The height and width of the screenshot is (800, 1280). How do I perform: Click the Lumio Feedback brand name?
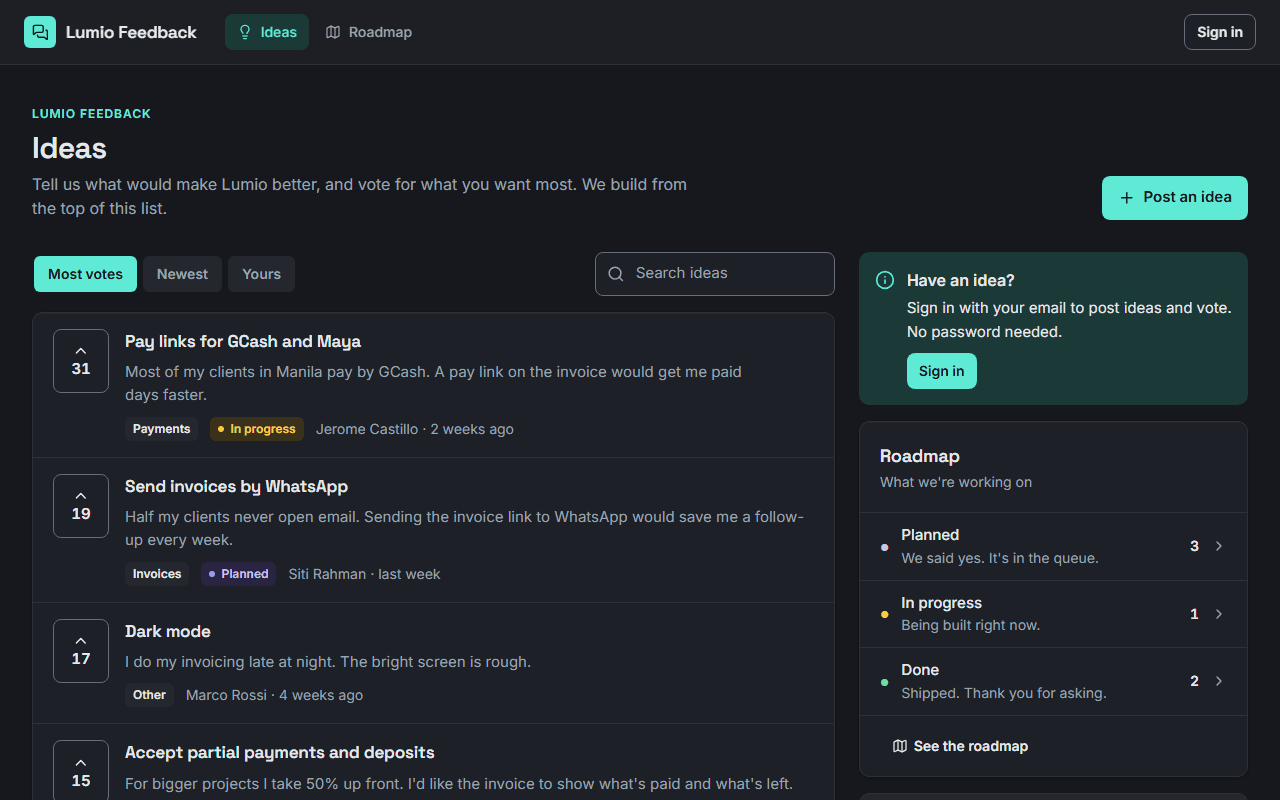click(x=131, y=32)
